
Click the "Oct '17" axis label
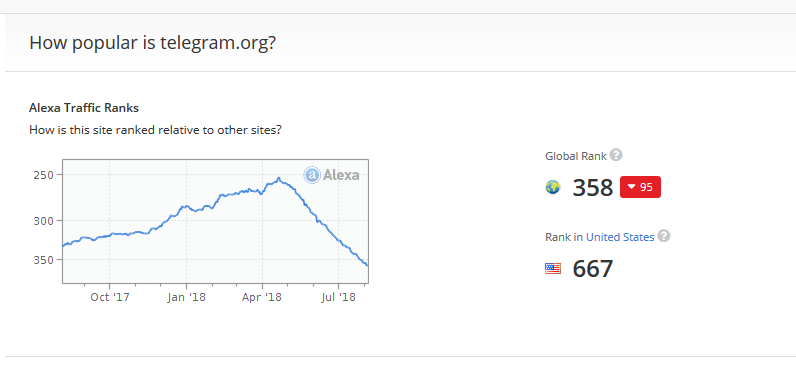click(x=110, y=297)
